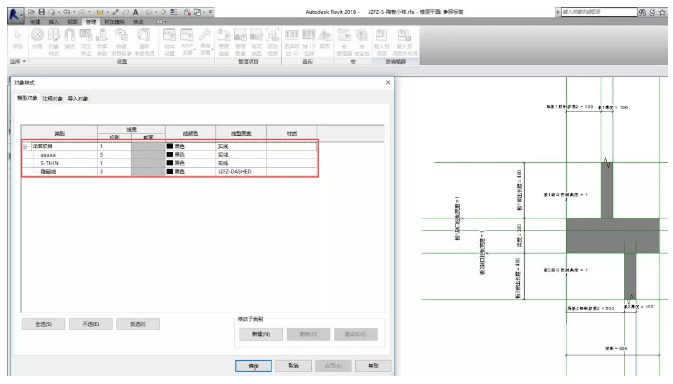Screen dimensions: 673x384
Task: Collapse the top category tree row
Action: coord(25,147)
